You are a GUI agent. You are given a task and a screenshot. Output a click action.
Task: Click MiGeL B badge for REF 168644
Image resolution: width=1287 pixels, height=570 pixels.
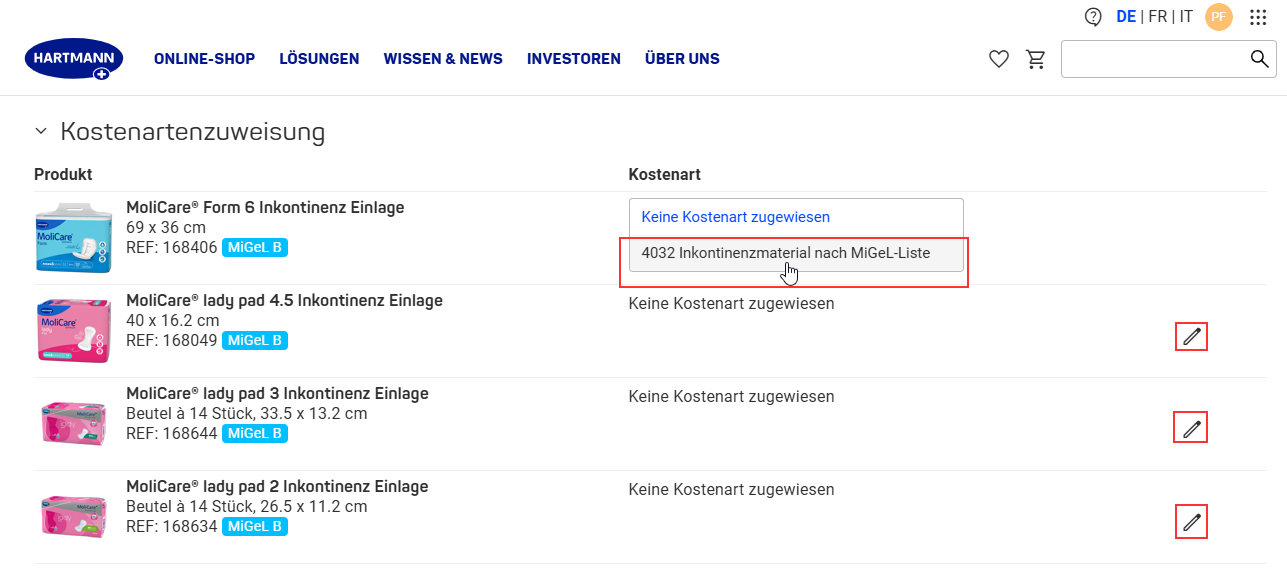point(255,434)
